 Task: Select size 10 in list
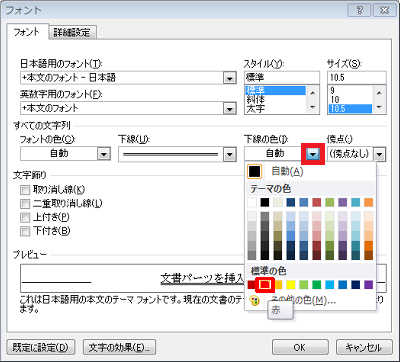tap(350, 99)
